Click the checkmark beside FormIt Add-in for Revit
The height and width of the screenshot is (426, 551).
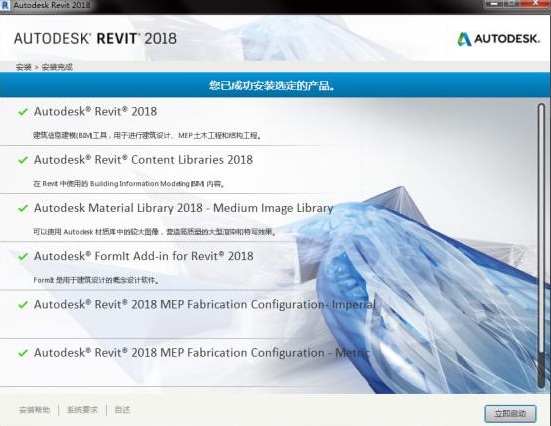(x=23, y=257)
